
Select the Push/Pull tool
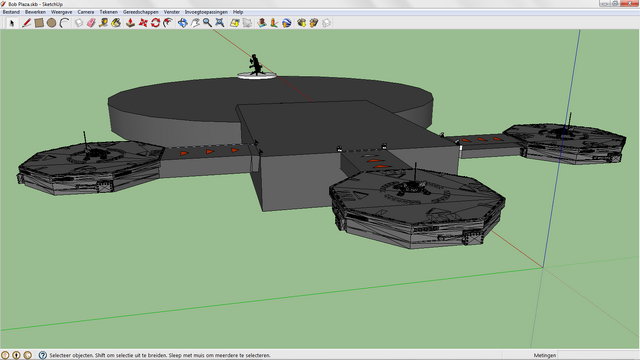(x=130, y=23)
